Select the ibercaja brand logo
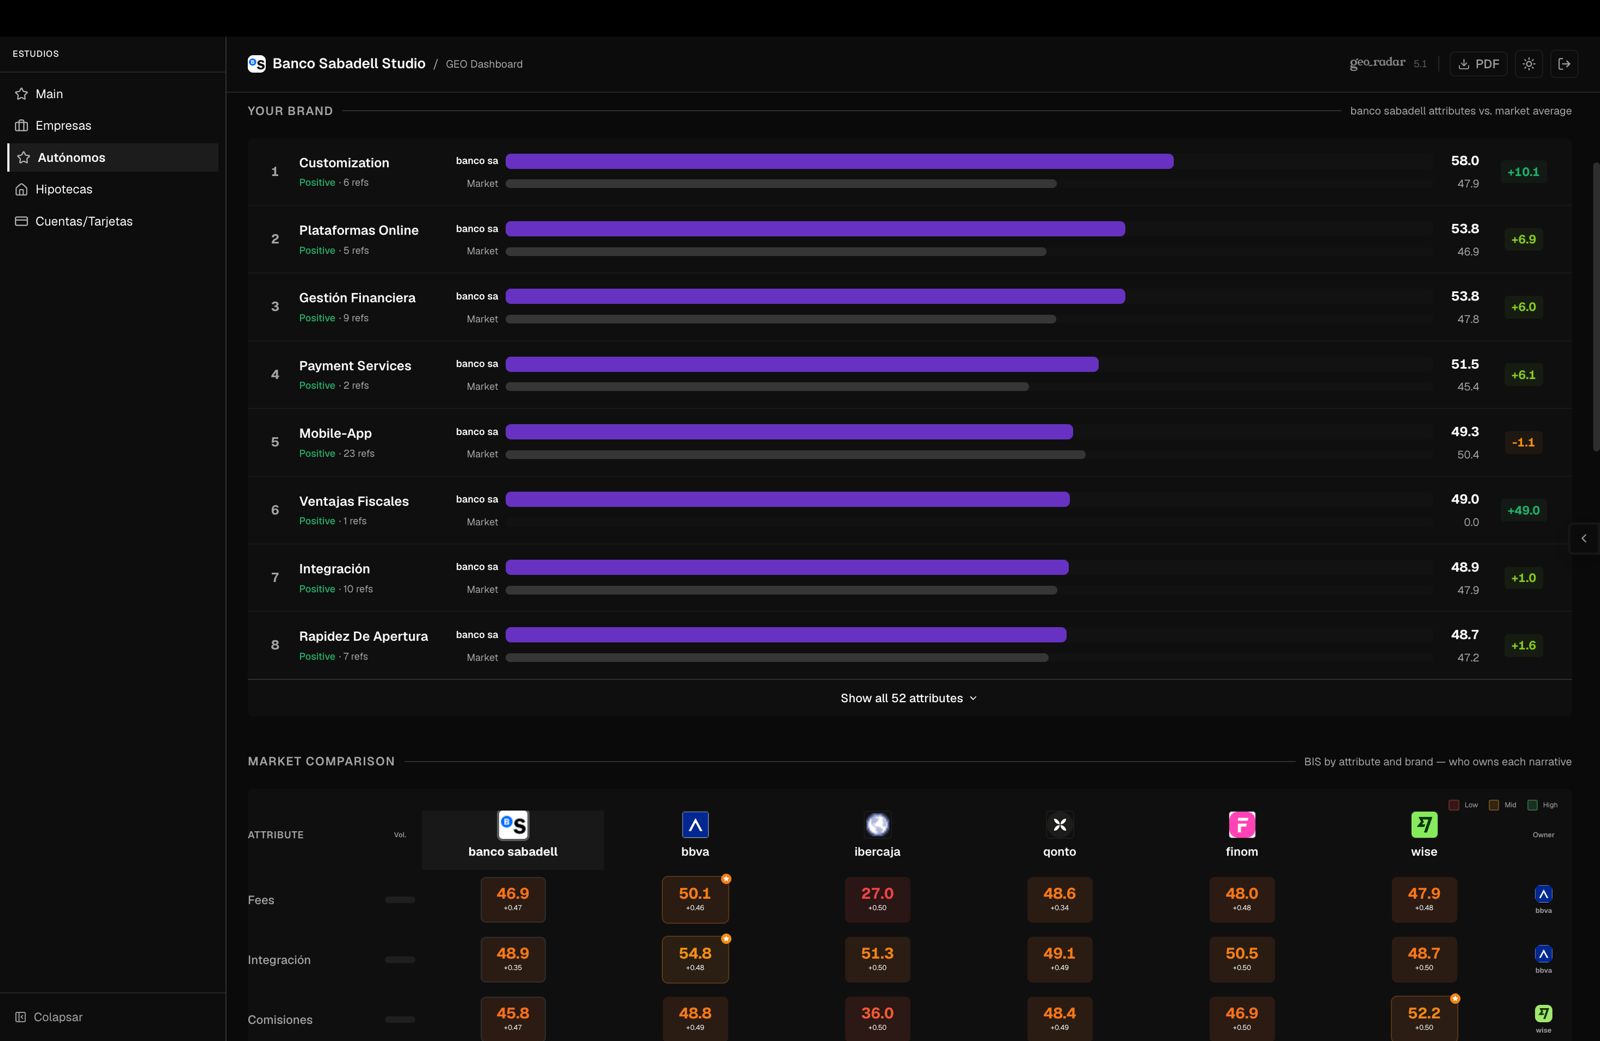This screenshot has height=1041, width=1600. click(877, 825)
